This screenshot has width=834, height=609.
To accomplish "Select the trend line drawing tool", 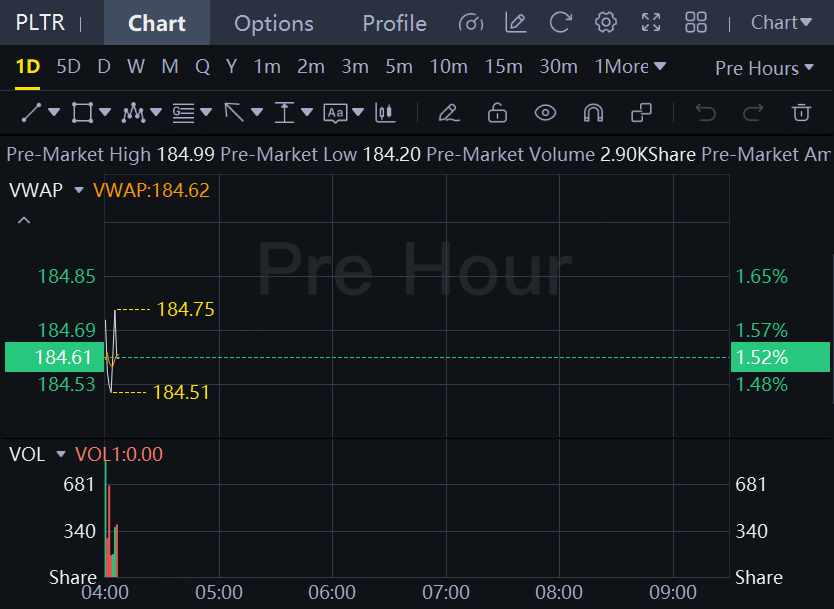I will point(32,113).
